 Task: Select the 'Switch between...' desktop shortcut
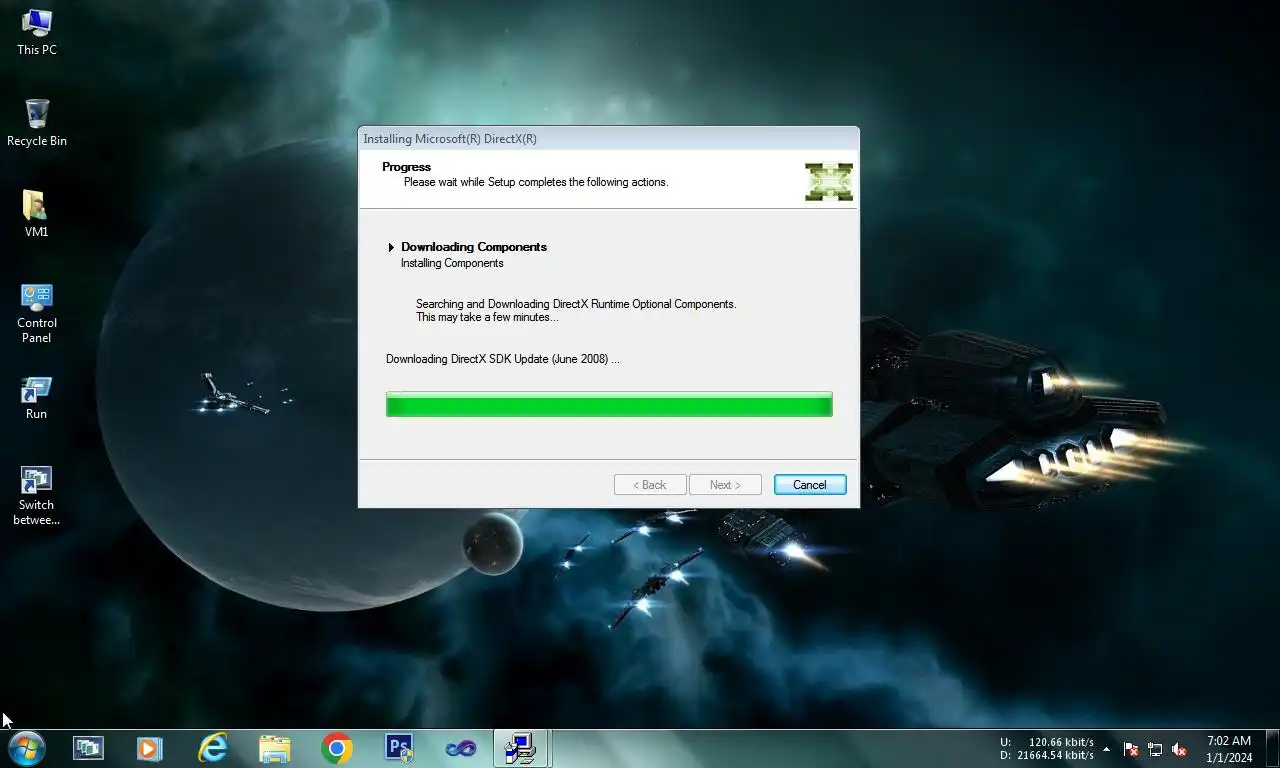[x=37, y=495]
